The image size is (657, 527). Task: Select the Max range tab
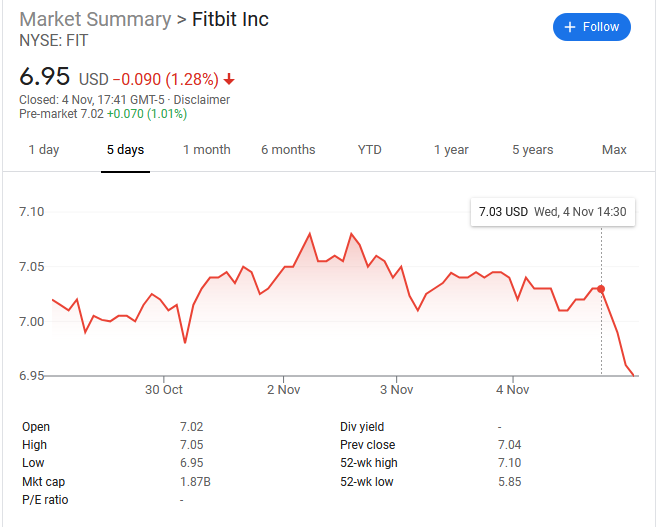pos(614,150)
